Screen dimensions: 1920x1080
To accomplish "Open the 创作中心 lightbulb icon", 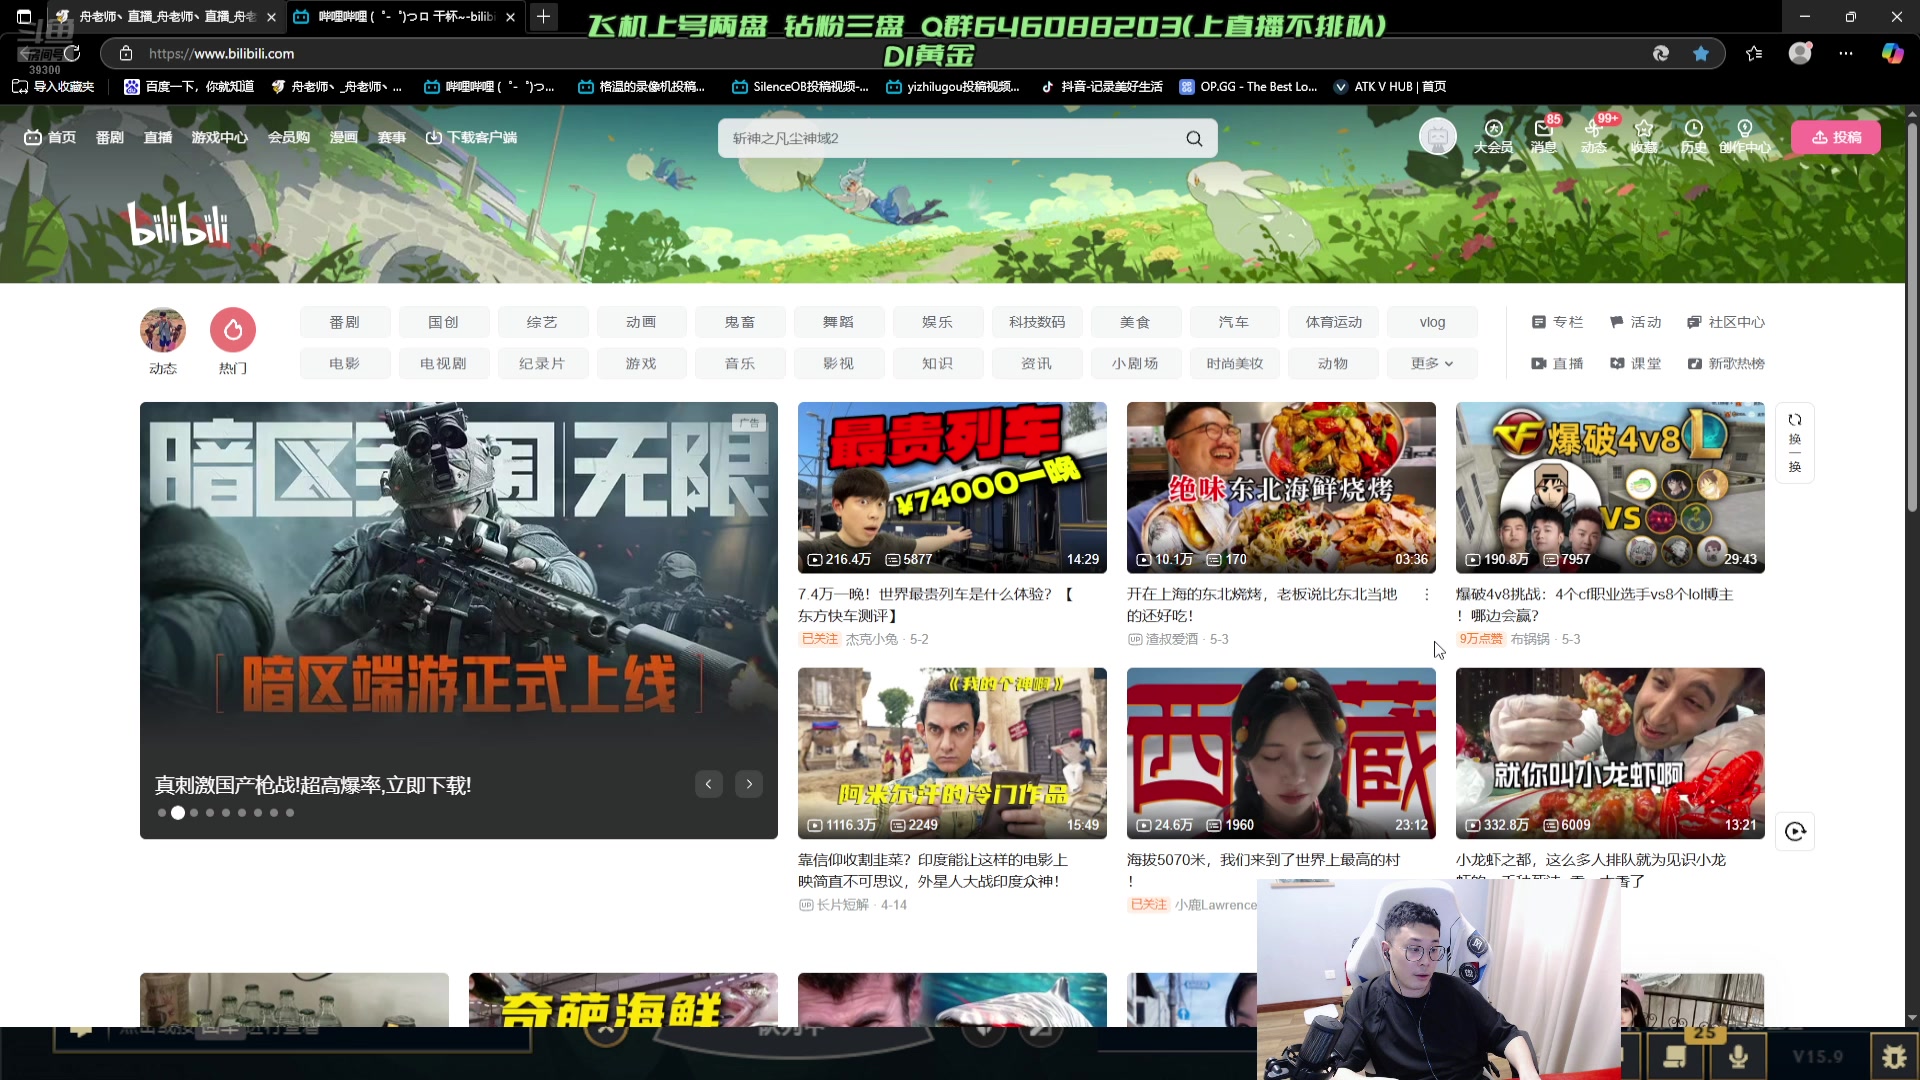I will click(1745, 136).
